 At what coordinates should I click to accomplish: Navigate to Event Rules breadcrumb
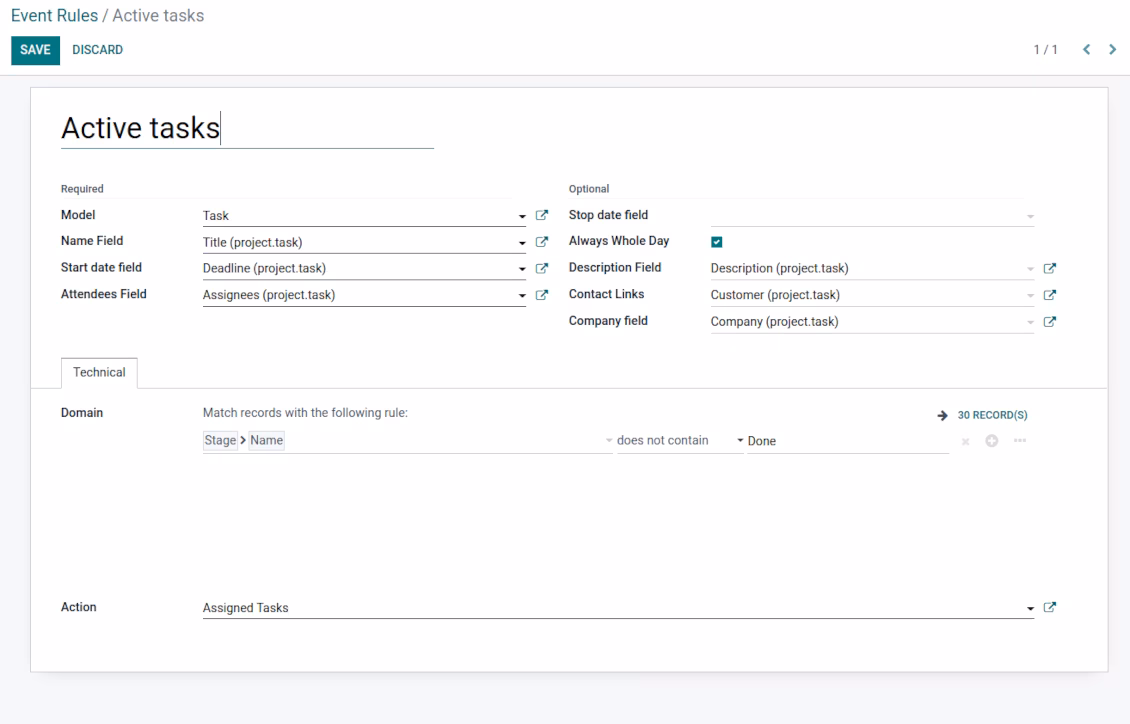point(54,16)
